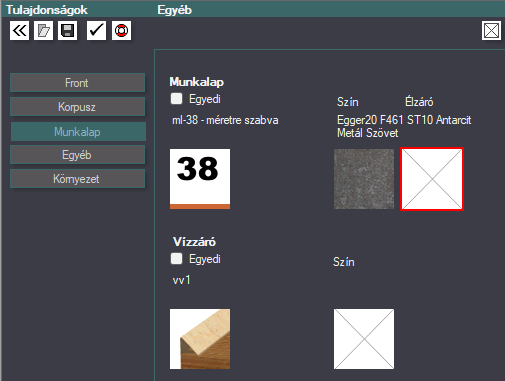Click the double-arrow back icon

click(19, 31)
